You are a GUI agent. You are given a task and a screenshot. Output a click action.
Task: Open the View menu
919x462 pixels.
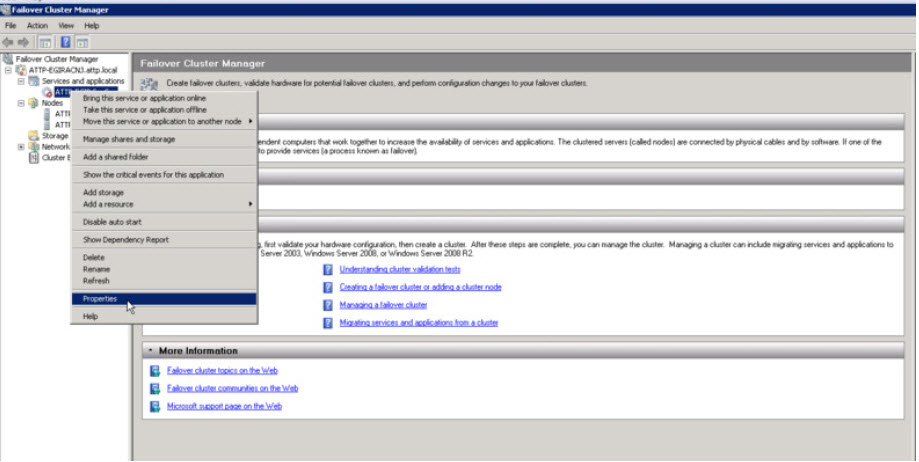(x=66, y=26)
